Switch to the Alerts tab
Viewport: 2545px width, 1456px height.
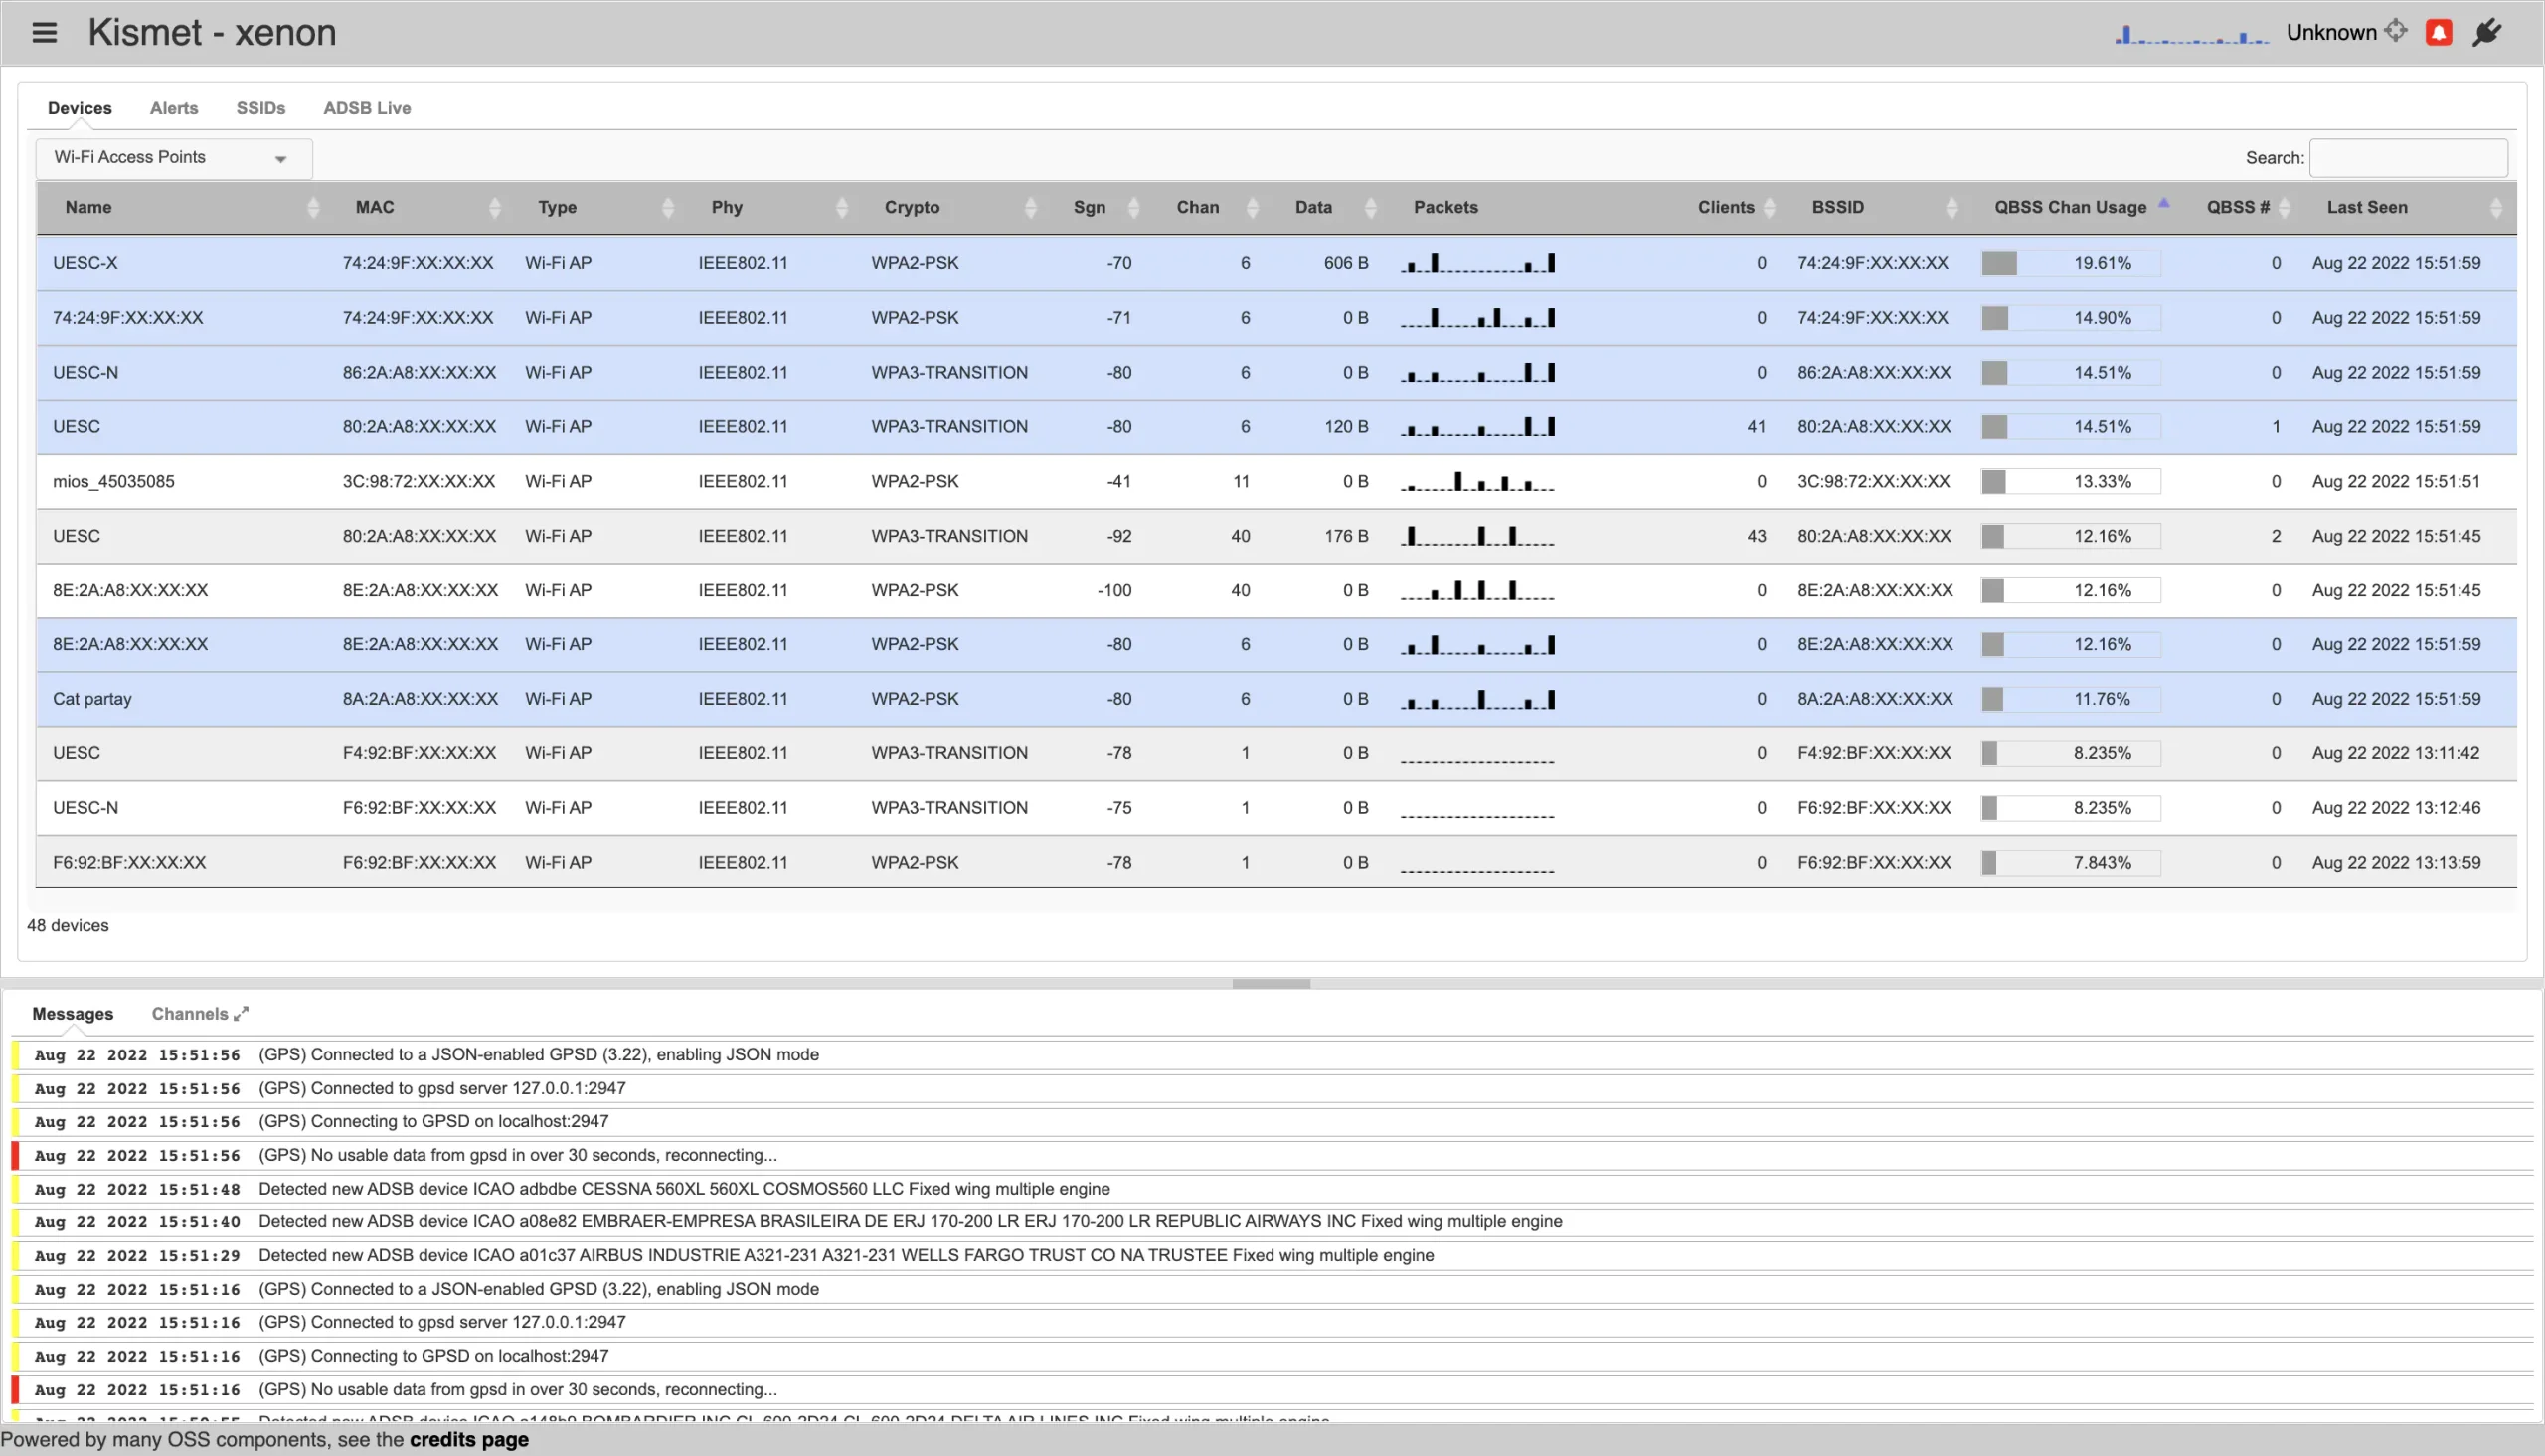tap(174, 108)
